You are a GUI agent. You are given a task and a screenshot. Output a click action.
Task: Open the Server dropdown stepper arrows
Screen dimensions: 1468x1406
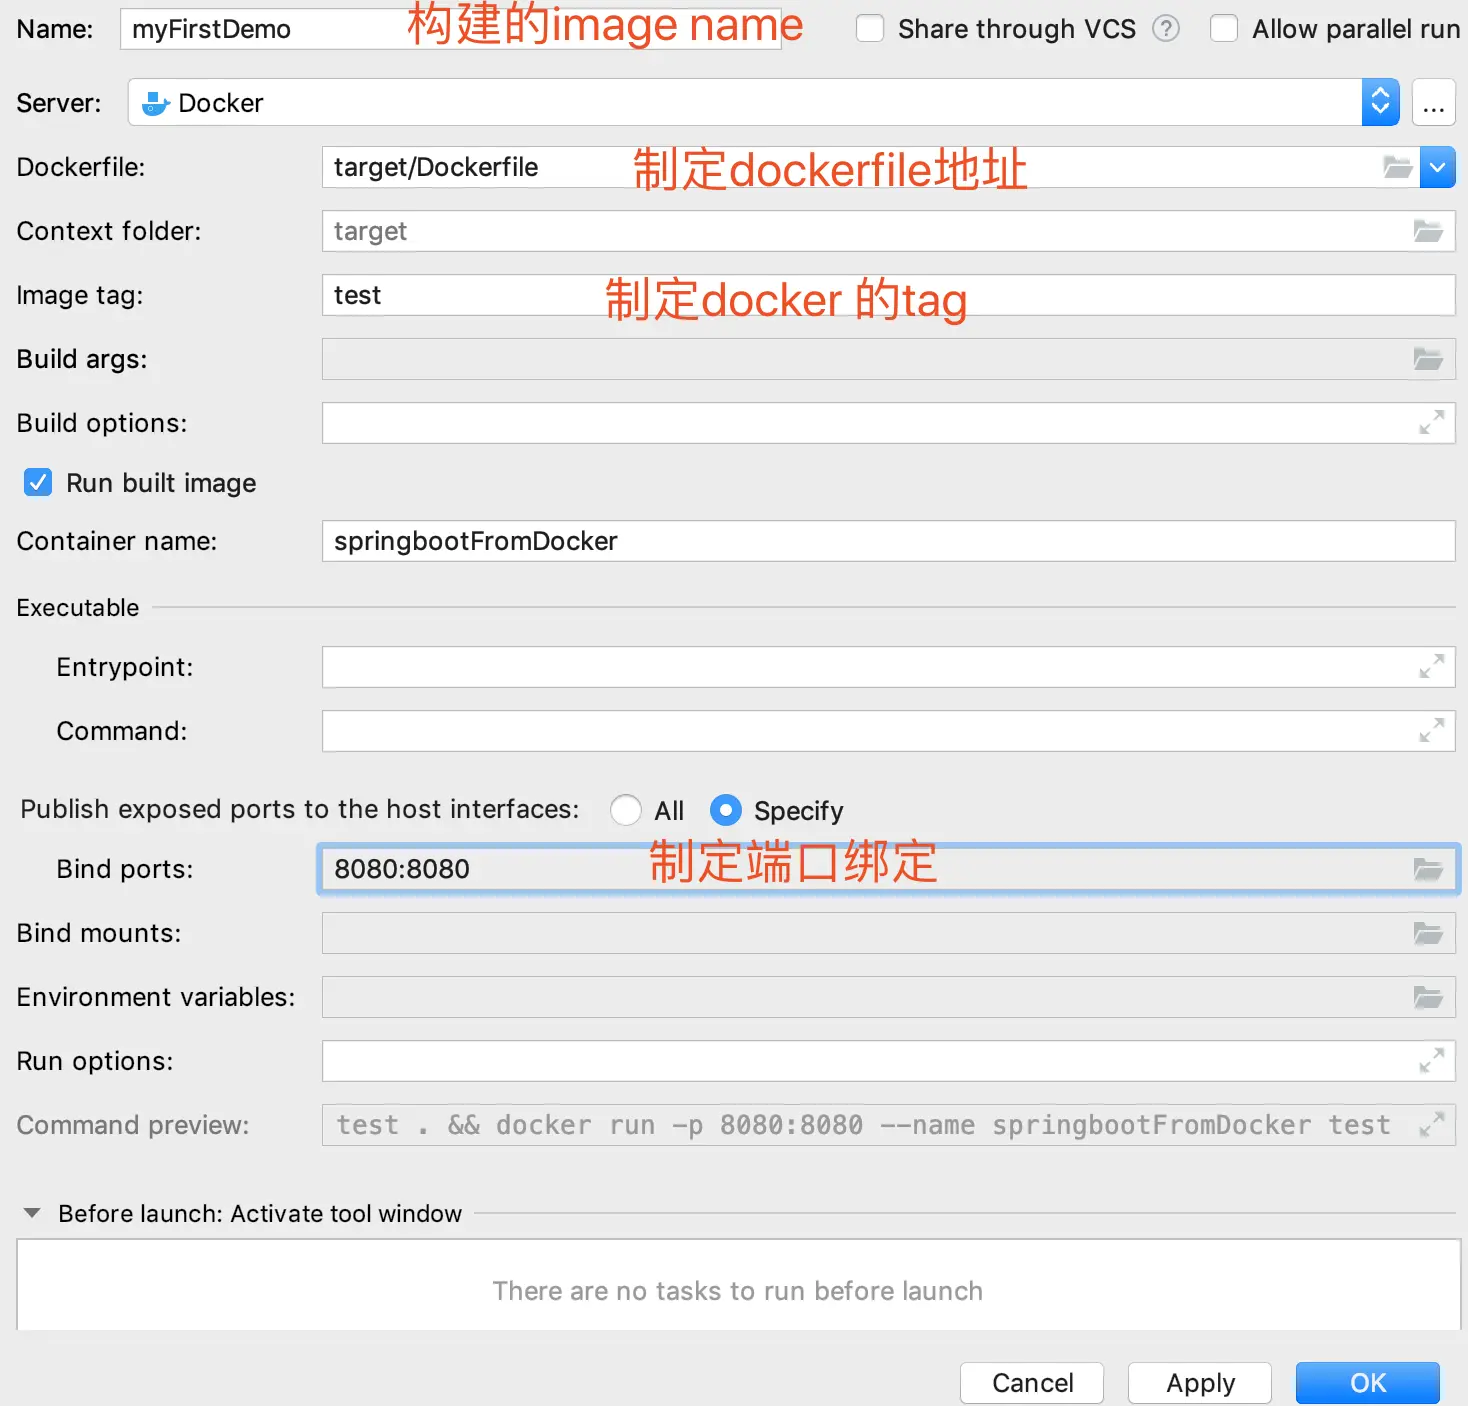click(x=1380, y=102)
